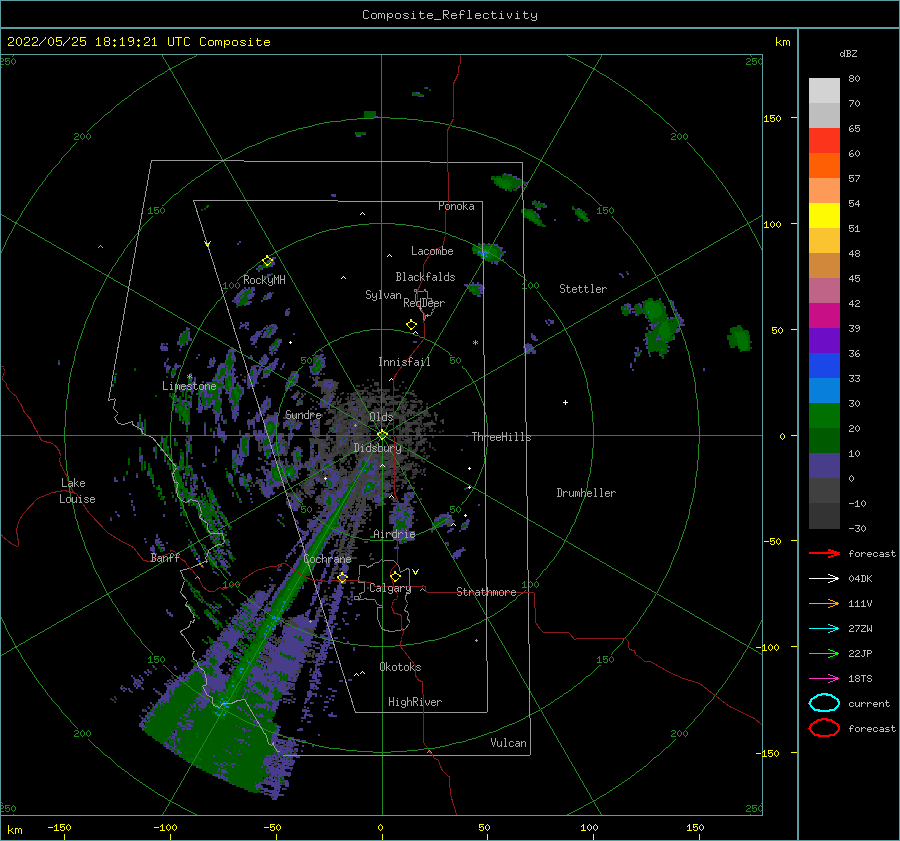Click the bright green swatch between 30 and 20
The width and height of the screenshot is (900, 841).
(x=824, y=416)
